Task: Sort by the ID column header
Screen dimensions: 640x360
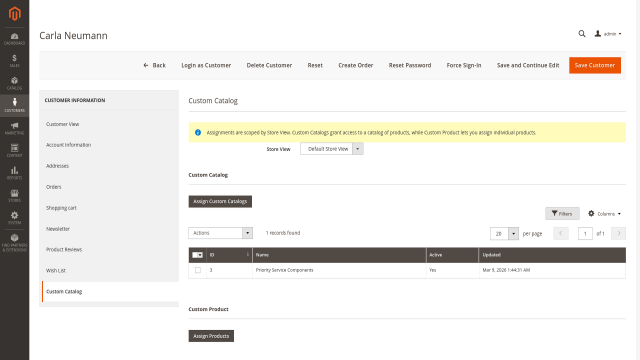Action: [229, 255]
